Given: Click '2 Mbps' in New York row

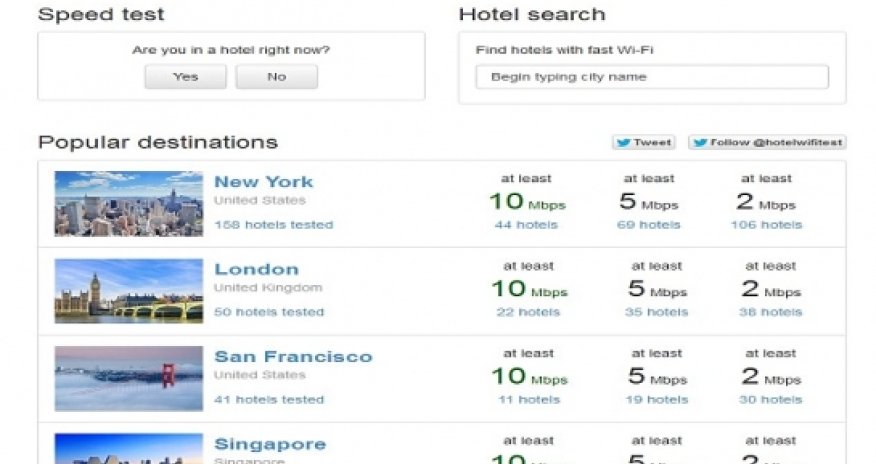Looking at the screenshot, I should (766, 202).
